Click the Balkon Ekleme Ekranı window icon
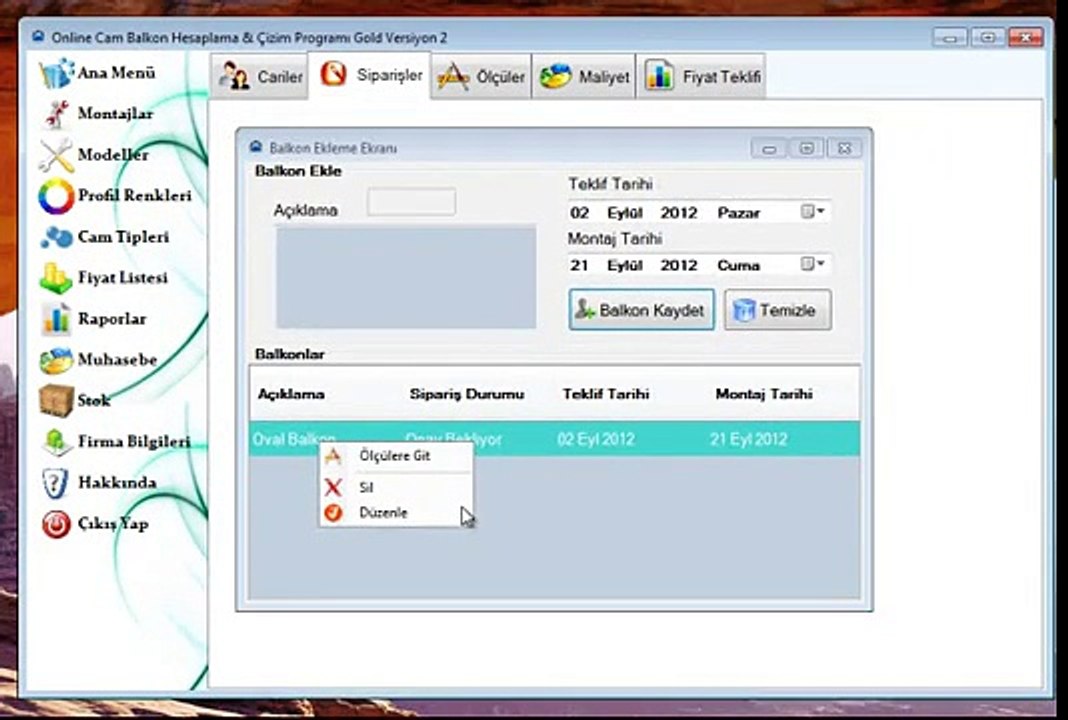This screenshot has width=1068, height=720. [x=256, y=147]
